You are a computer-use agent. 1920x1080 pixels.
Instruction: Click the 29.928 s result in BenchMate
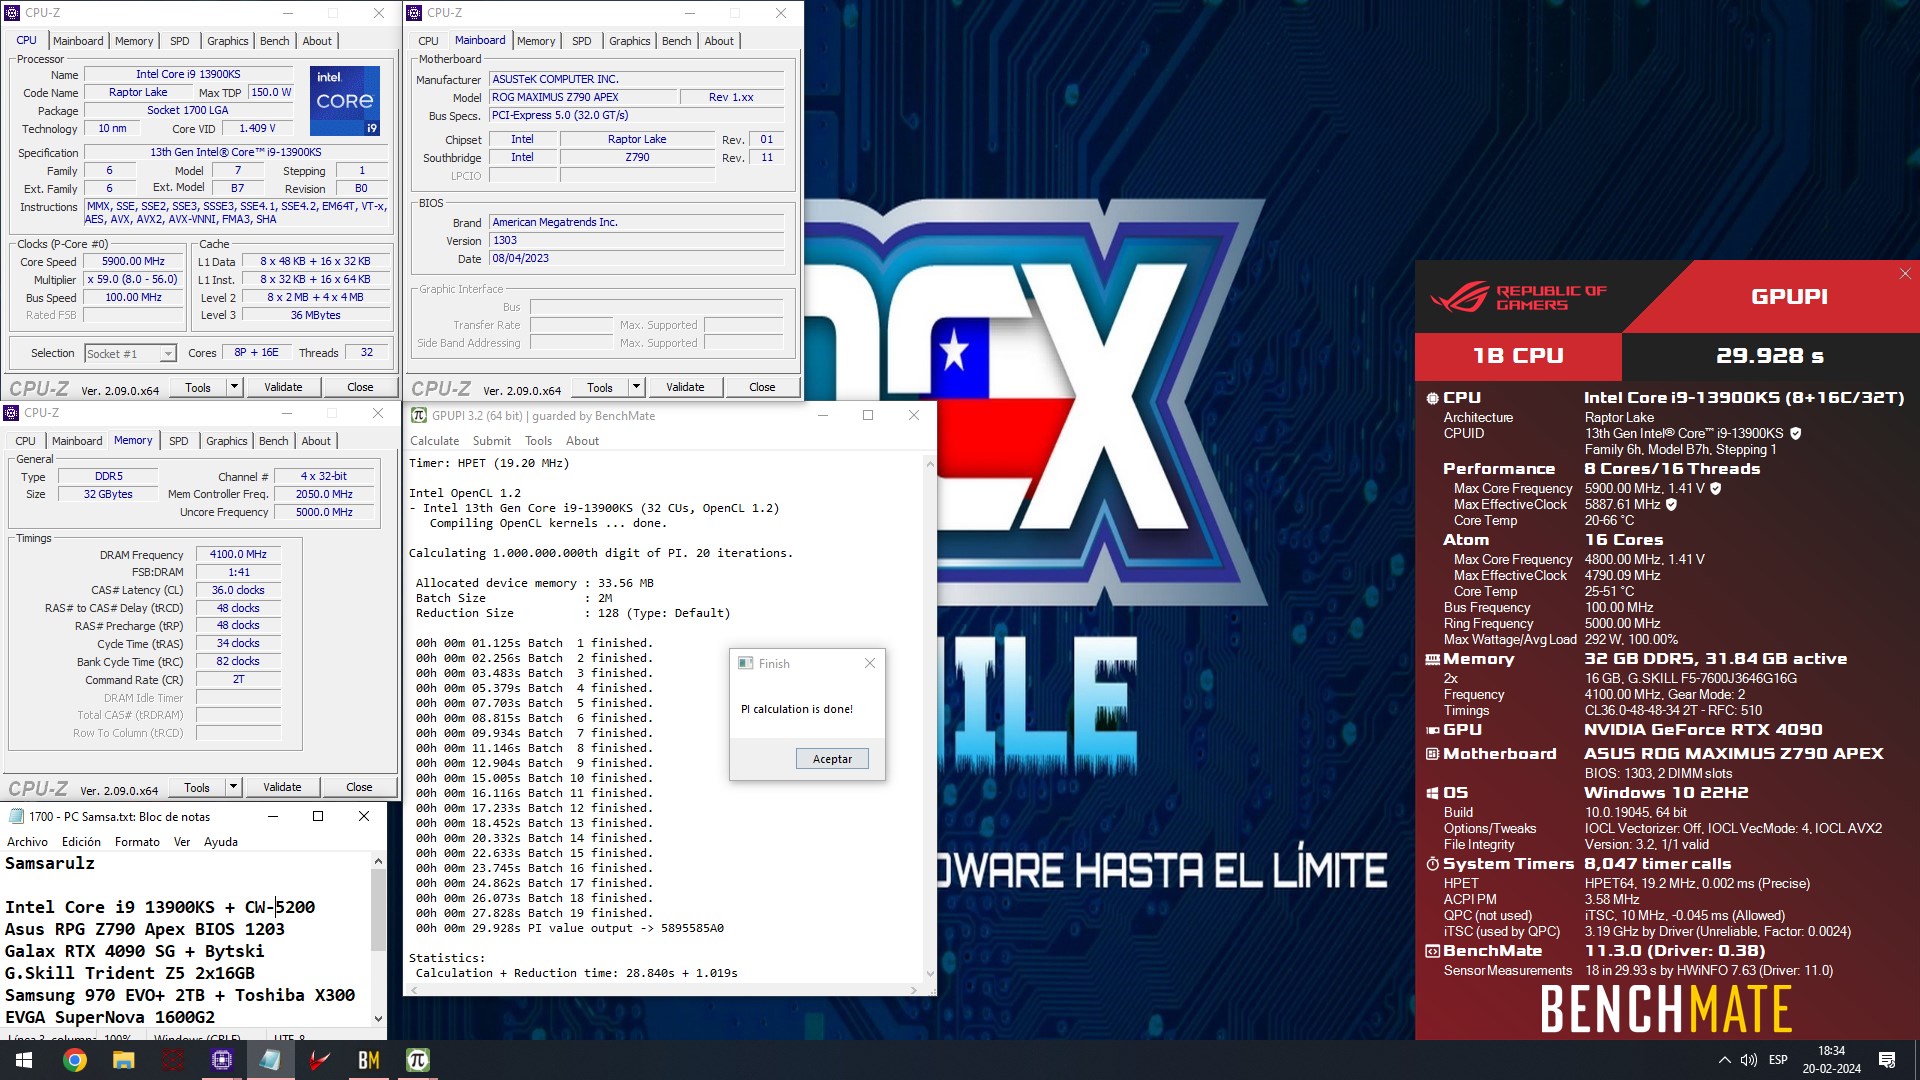1770,356
